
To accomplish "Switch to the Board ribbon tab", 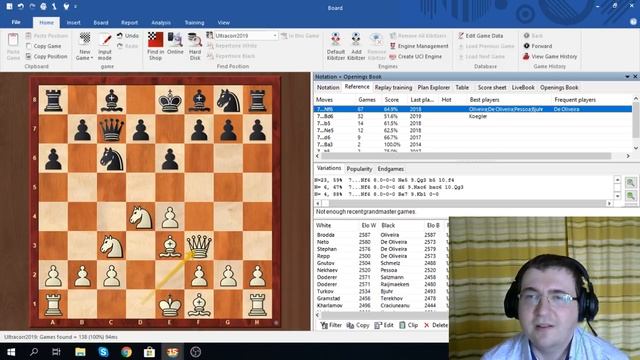I will [x=101, y=23].
